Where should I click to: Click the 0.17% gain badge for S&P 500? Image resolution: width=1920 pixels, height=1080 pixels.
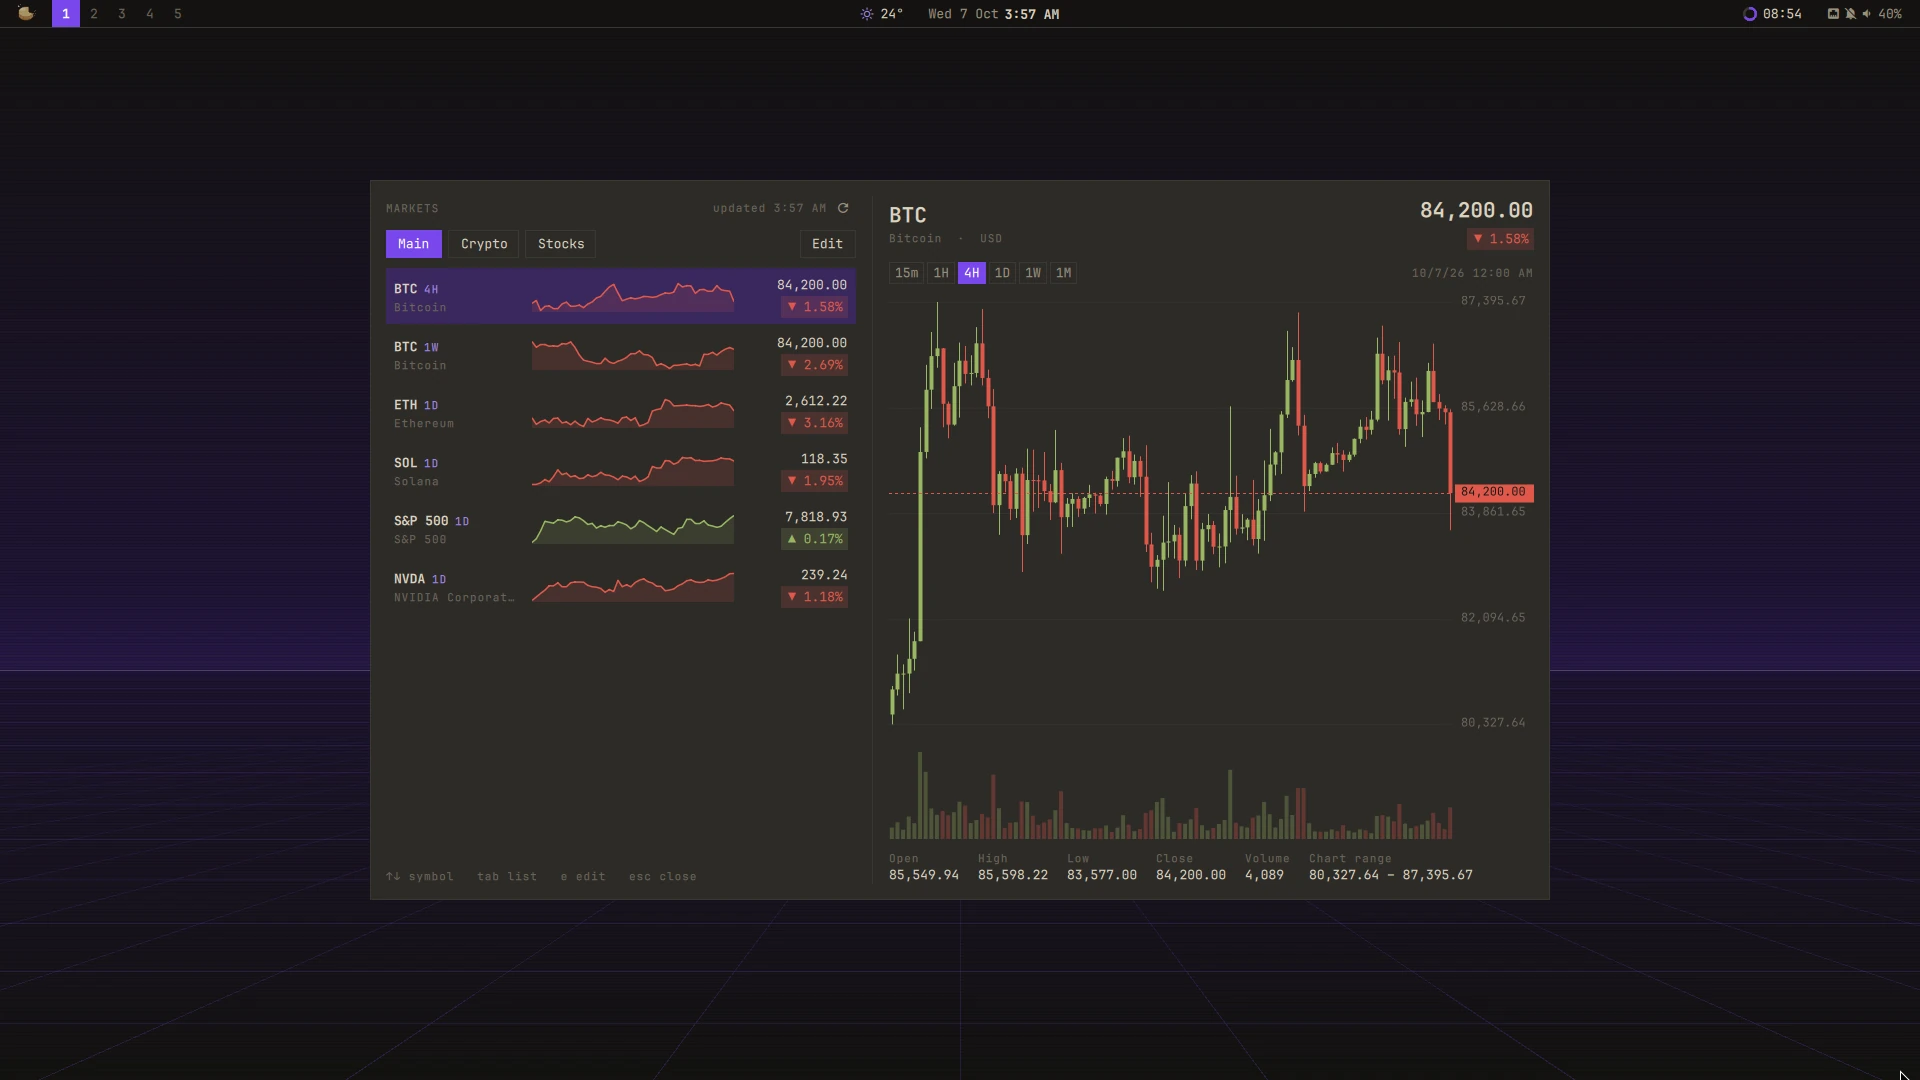pyautogui.click(x=814, y=539)
